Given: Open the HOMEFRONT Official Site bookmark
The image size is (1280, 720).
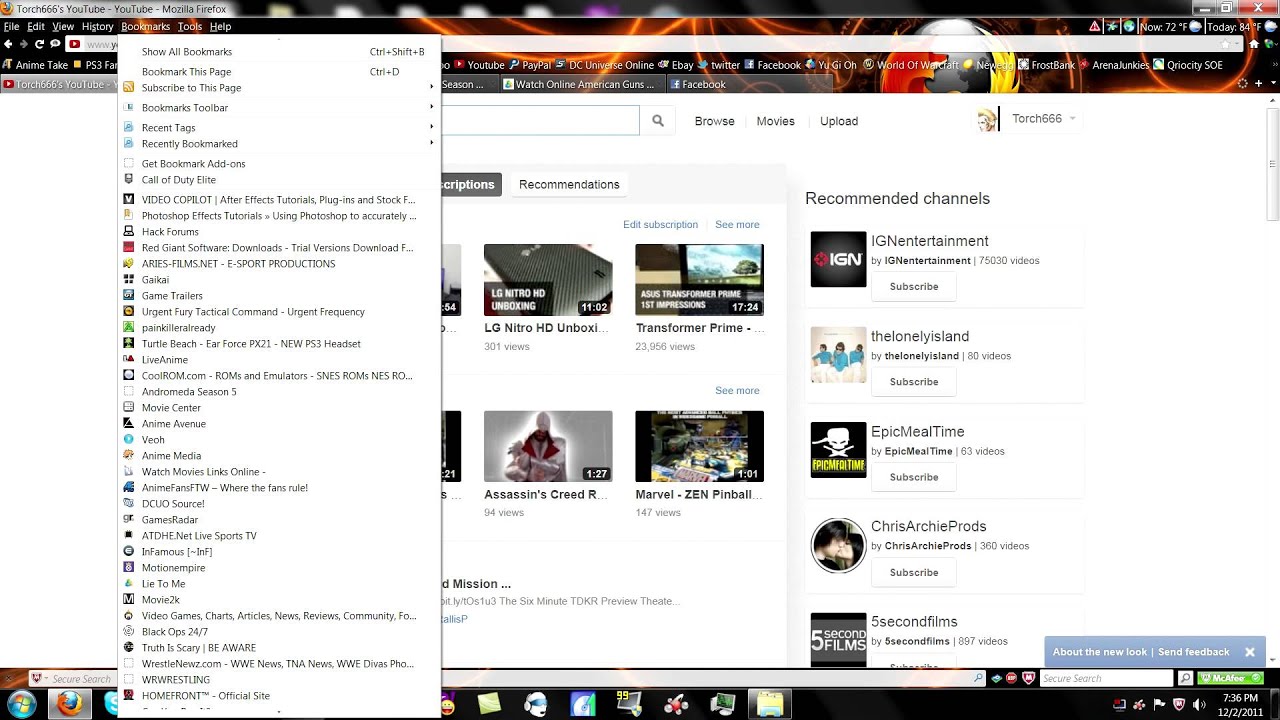Looking at the screenshot, I should coord(280,696).
